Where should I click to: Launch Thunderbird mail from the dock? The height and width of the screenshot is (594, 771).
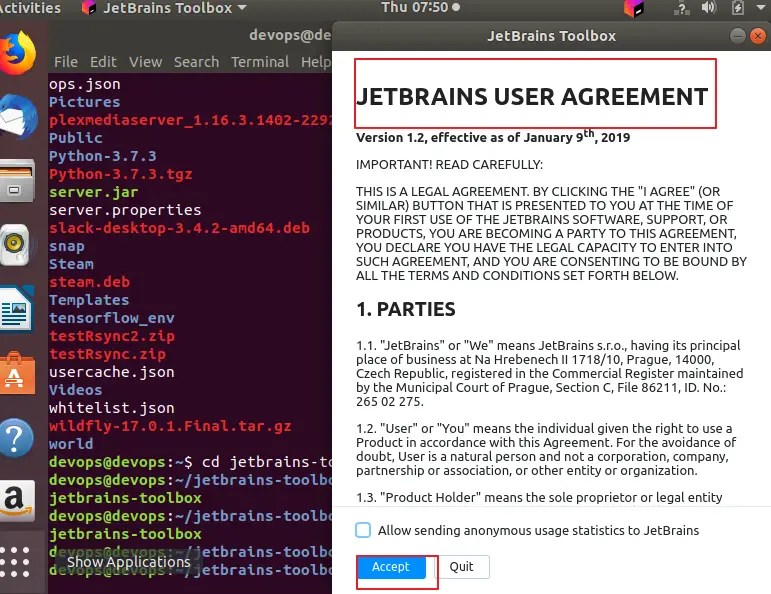19,117
